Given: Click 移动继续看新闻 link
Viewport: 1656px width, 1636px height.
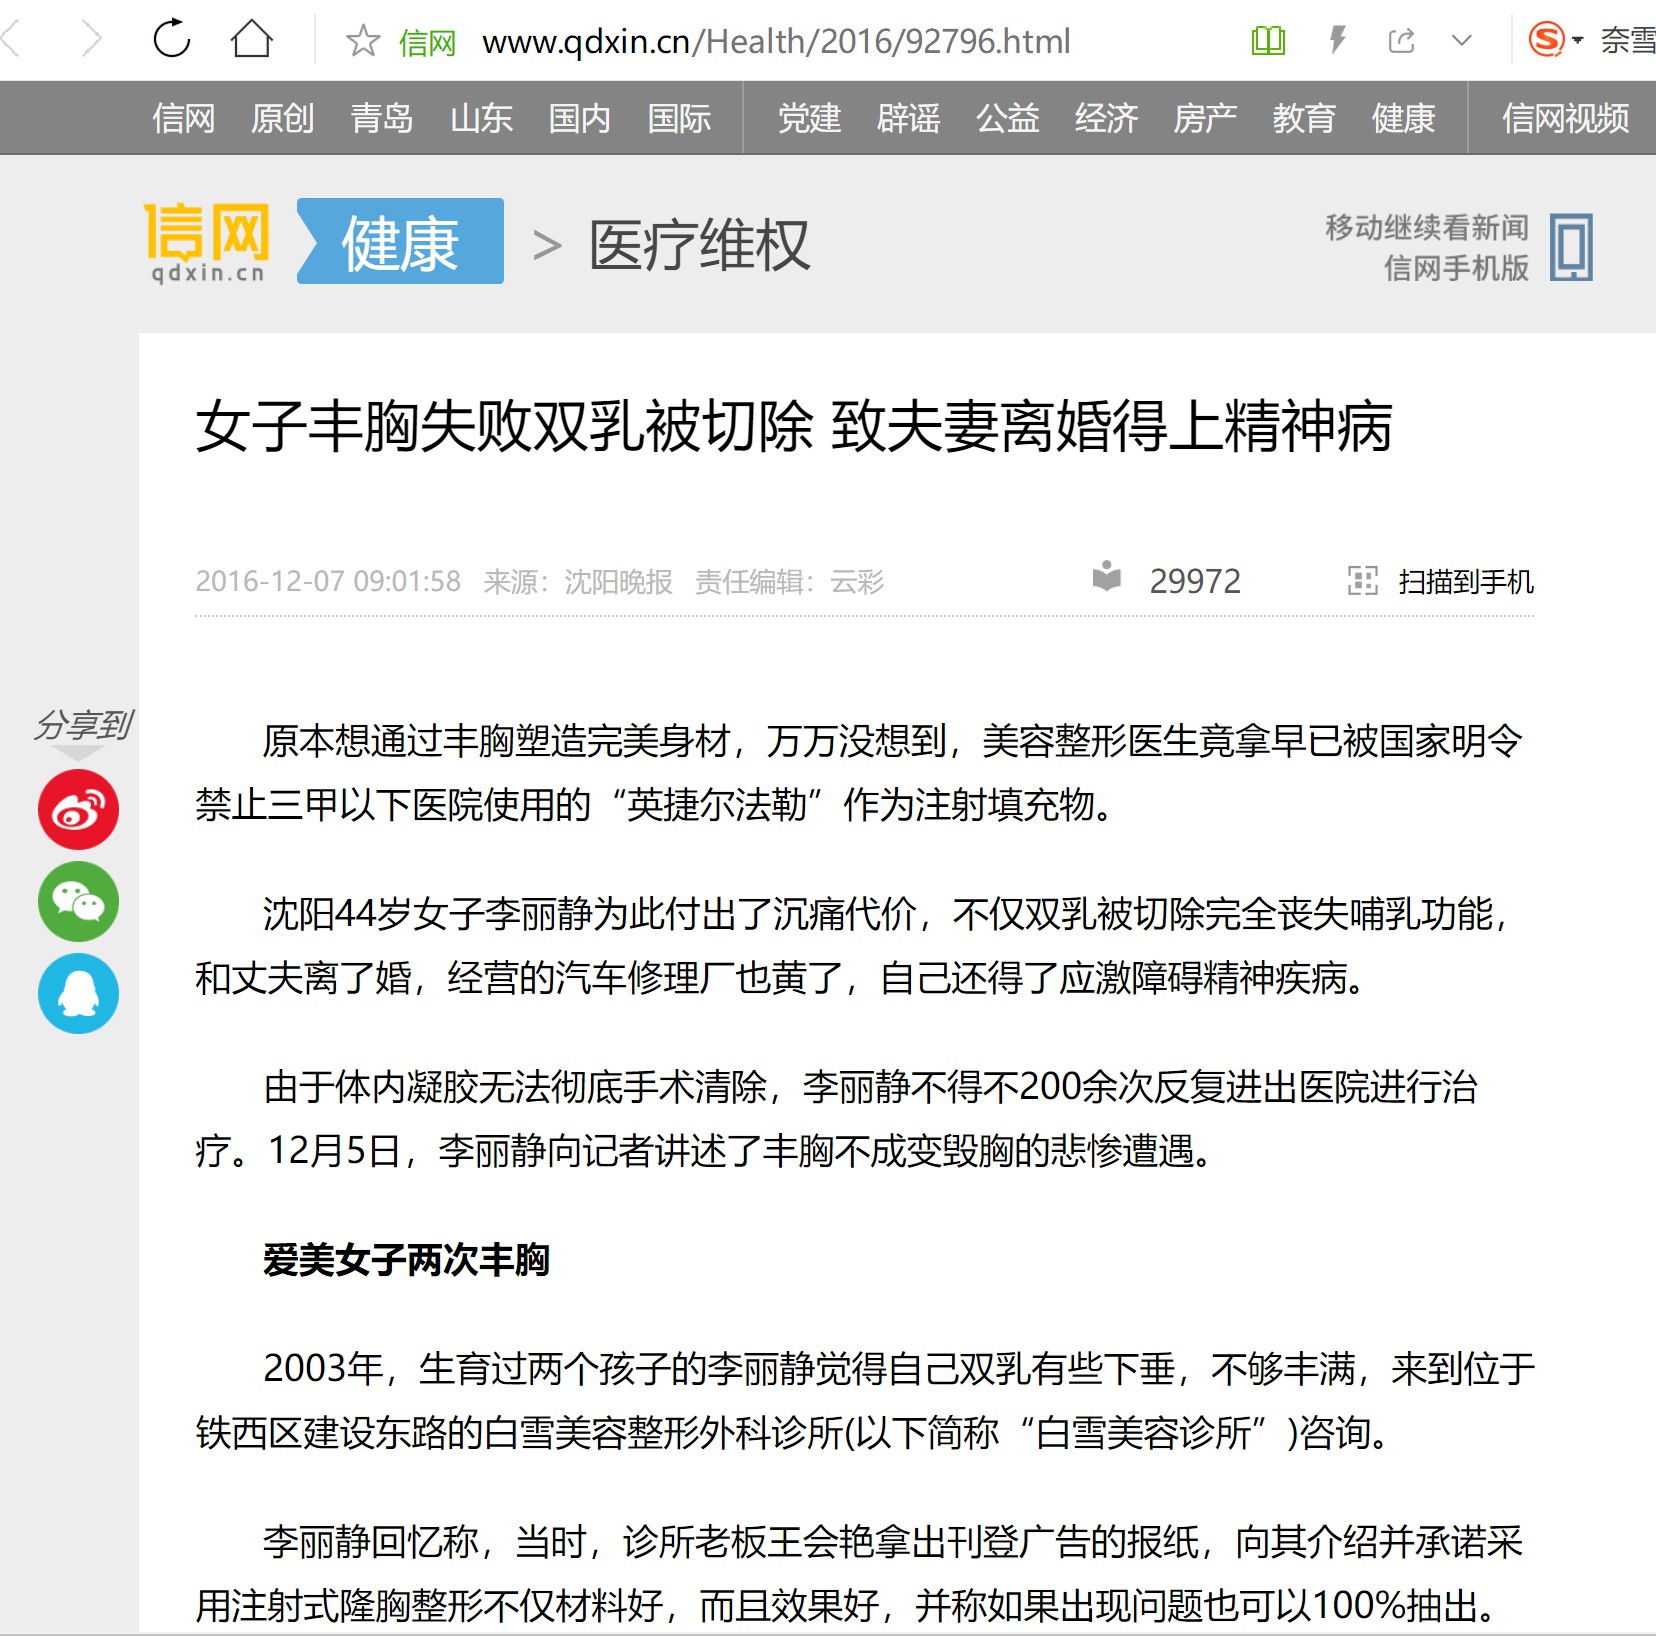Looking at the screenshot, I should click(1427, 227).
